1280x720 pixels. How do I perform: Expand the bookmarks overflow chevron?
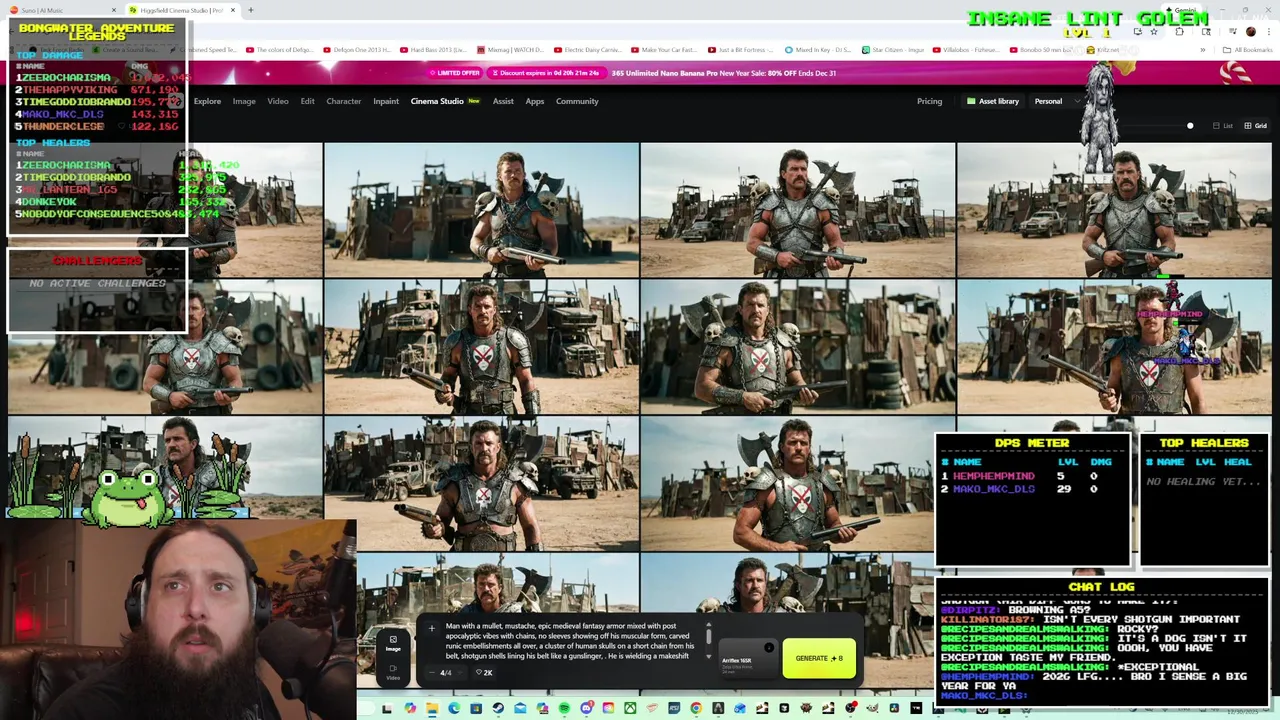[x=1203, y=50]
